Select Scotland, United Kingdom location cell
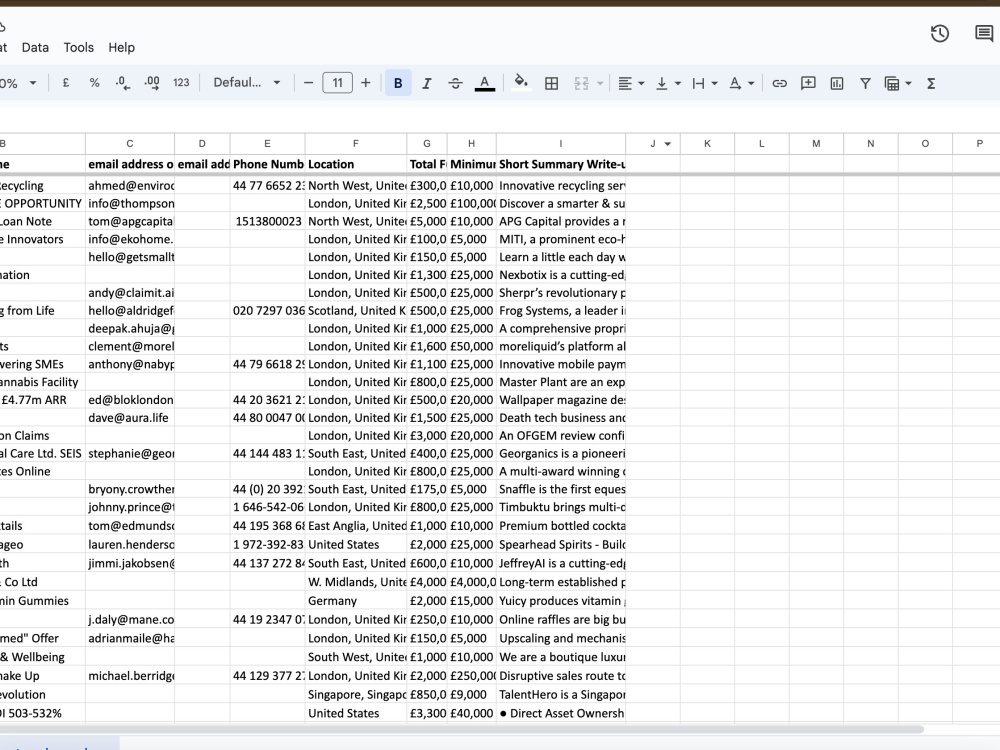This screenshot has width=1000, height=750. (x=356, y=311)
